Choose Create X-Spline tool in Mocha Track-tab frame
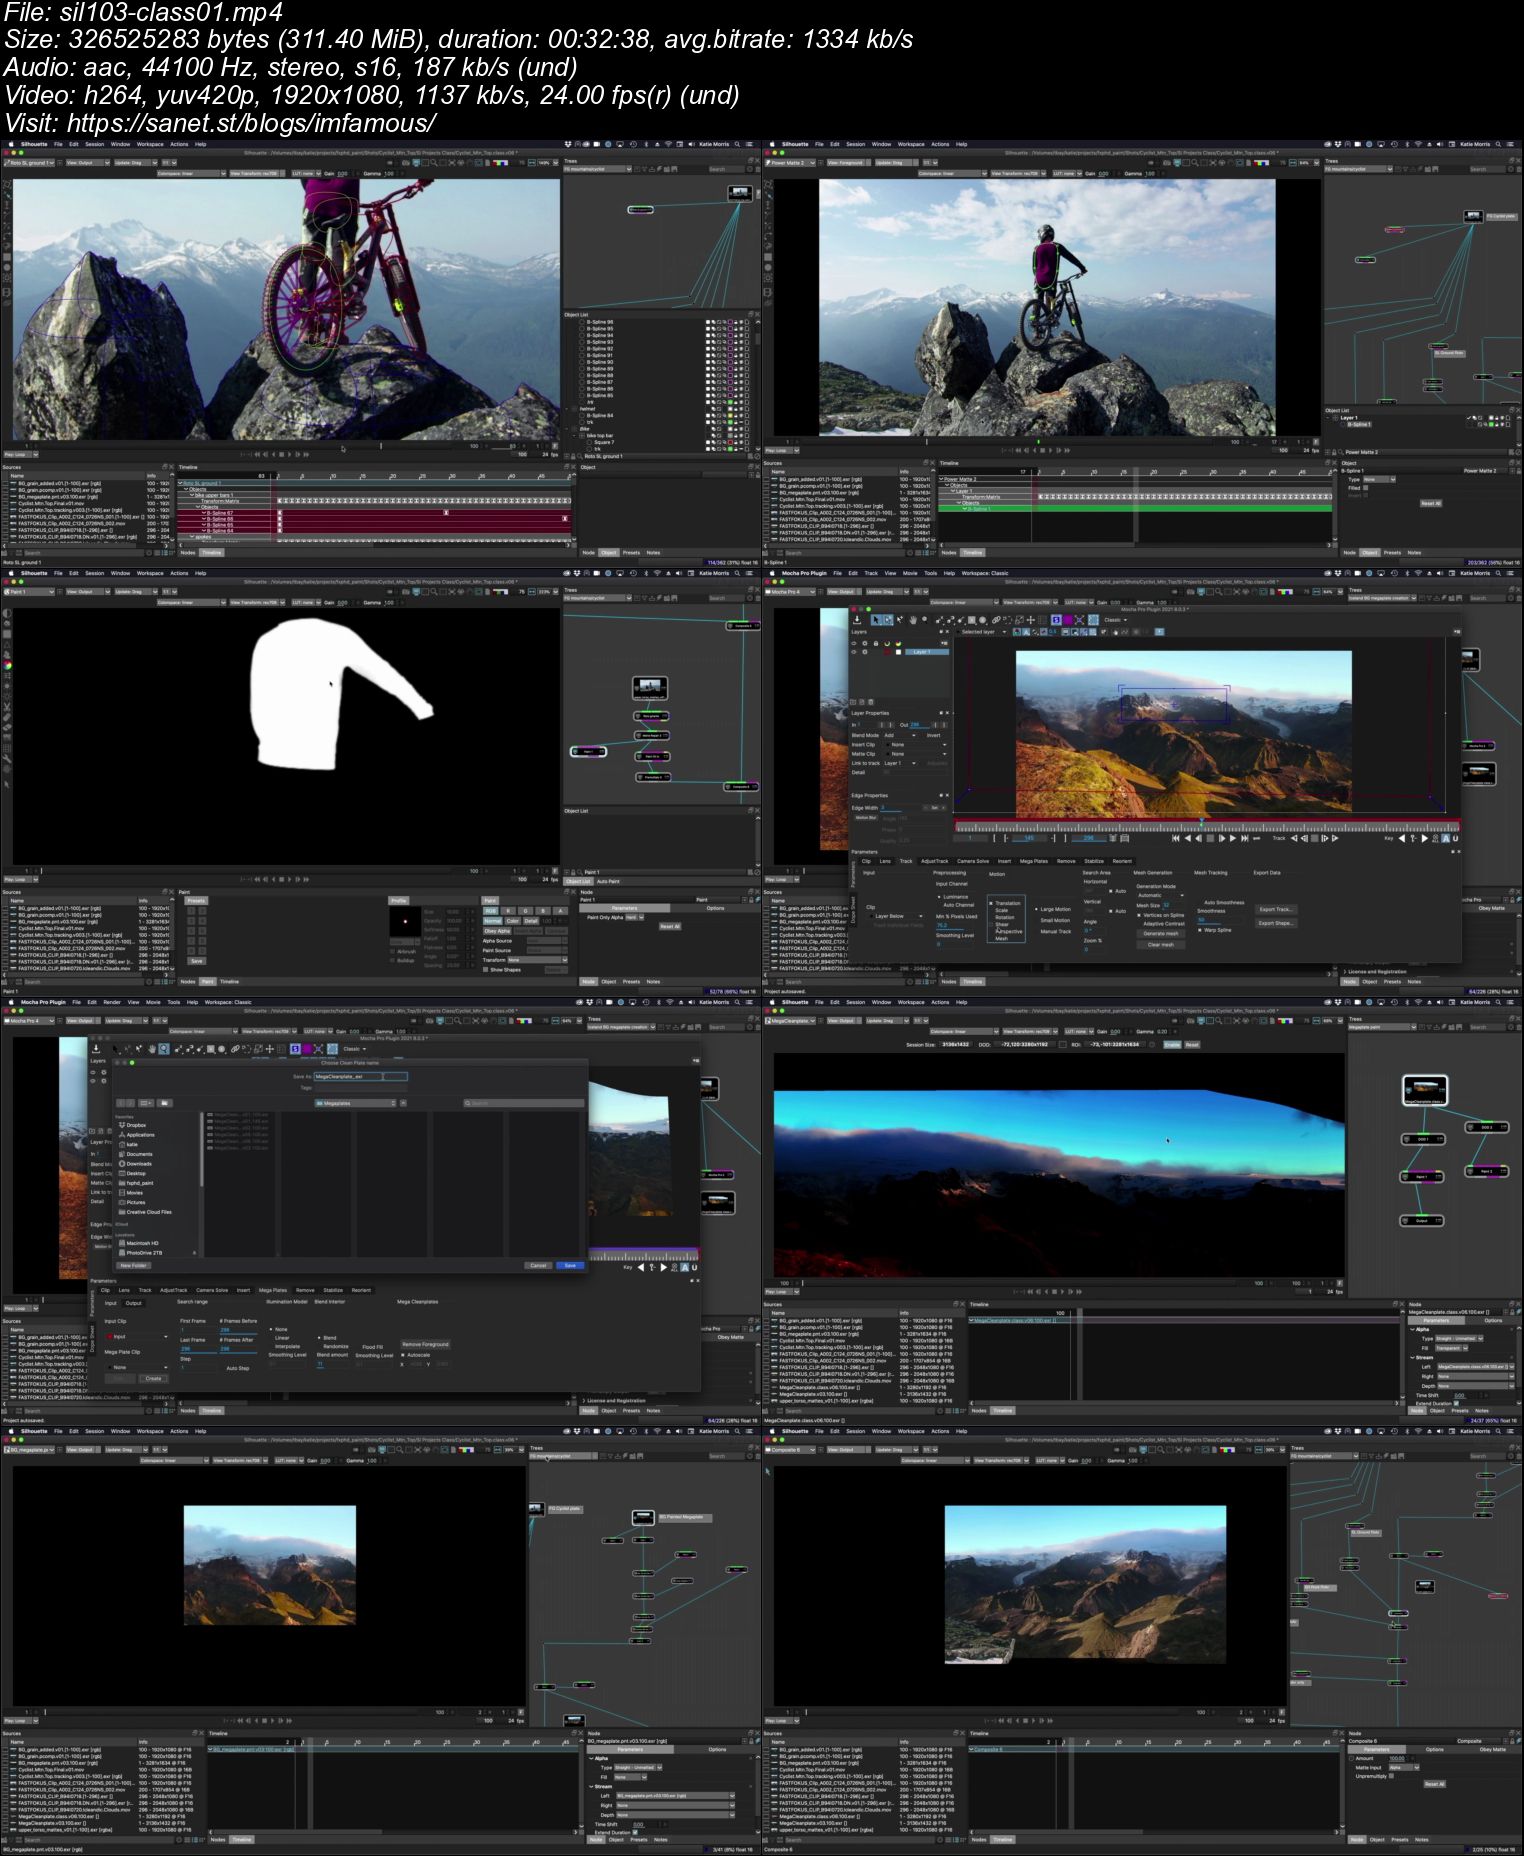Screen dimensions: 1524x1856 (x=938, y=620)
